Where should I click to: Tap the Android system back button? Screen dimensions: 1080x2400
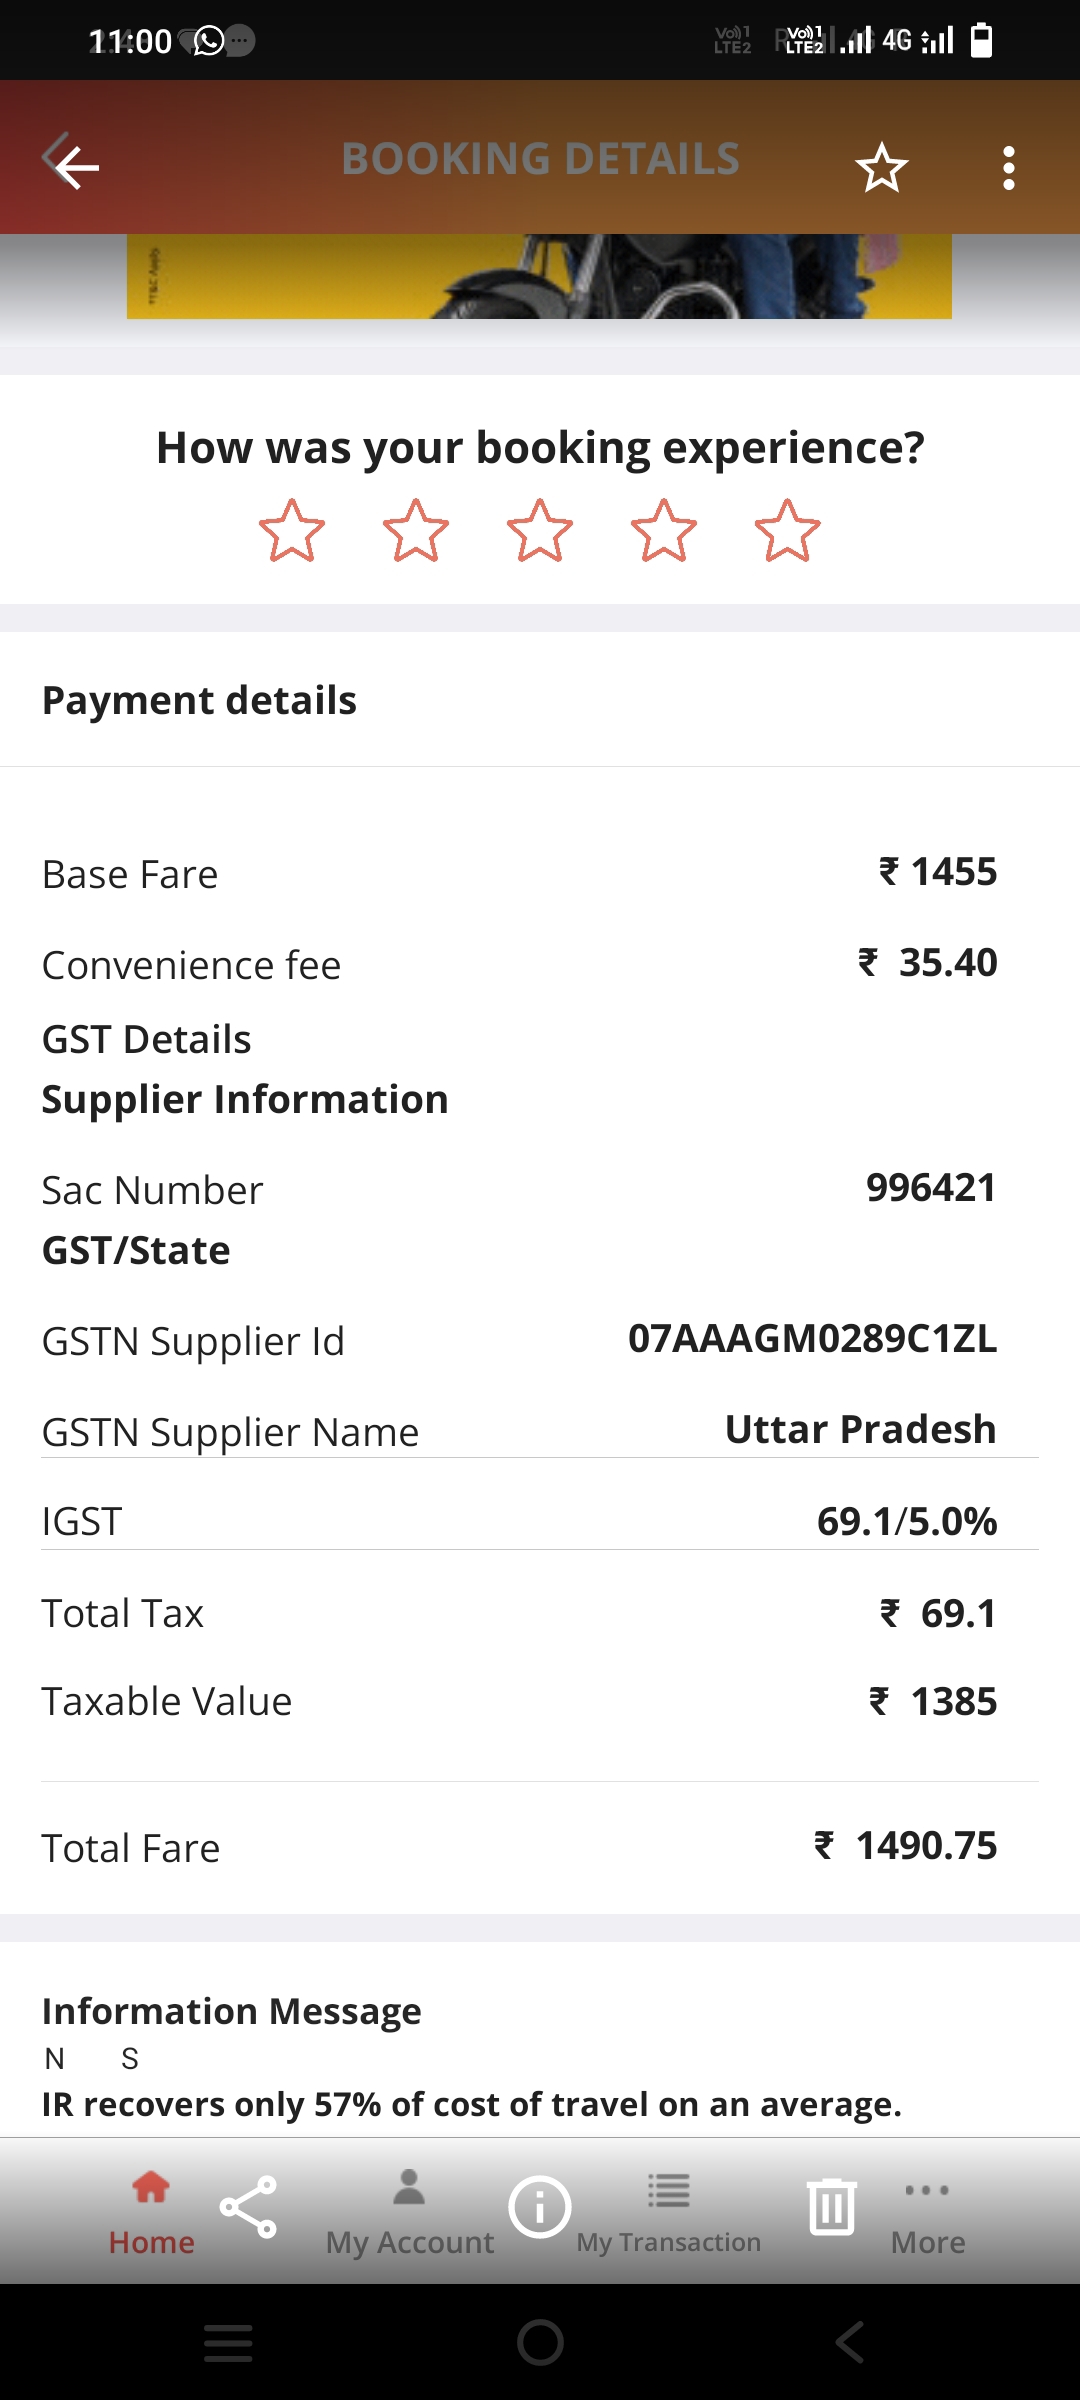pyautogui.click(x=850, y=2342)
